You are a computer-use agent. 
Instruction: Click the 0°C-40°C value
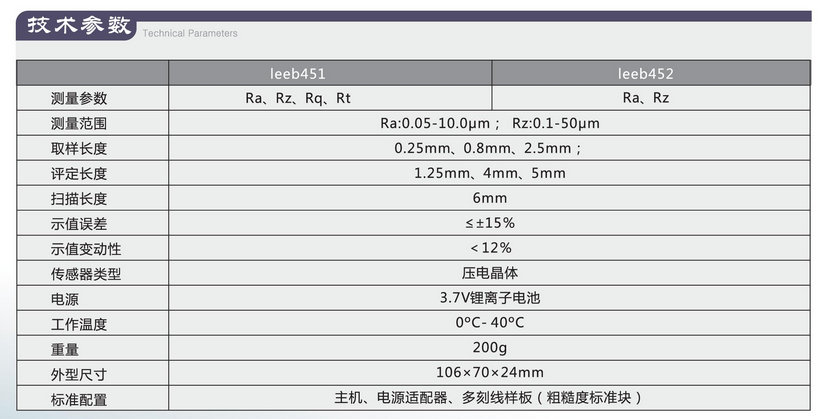click(490, 323)
